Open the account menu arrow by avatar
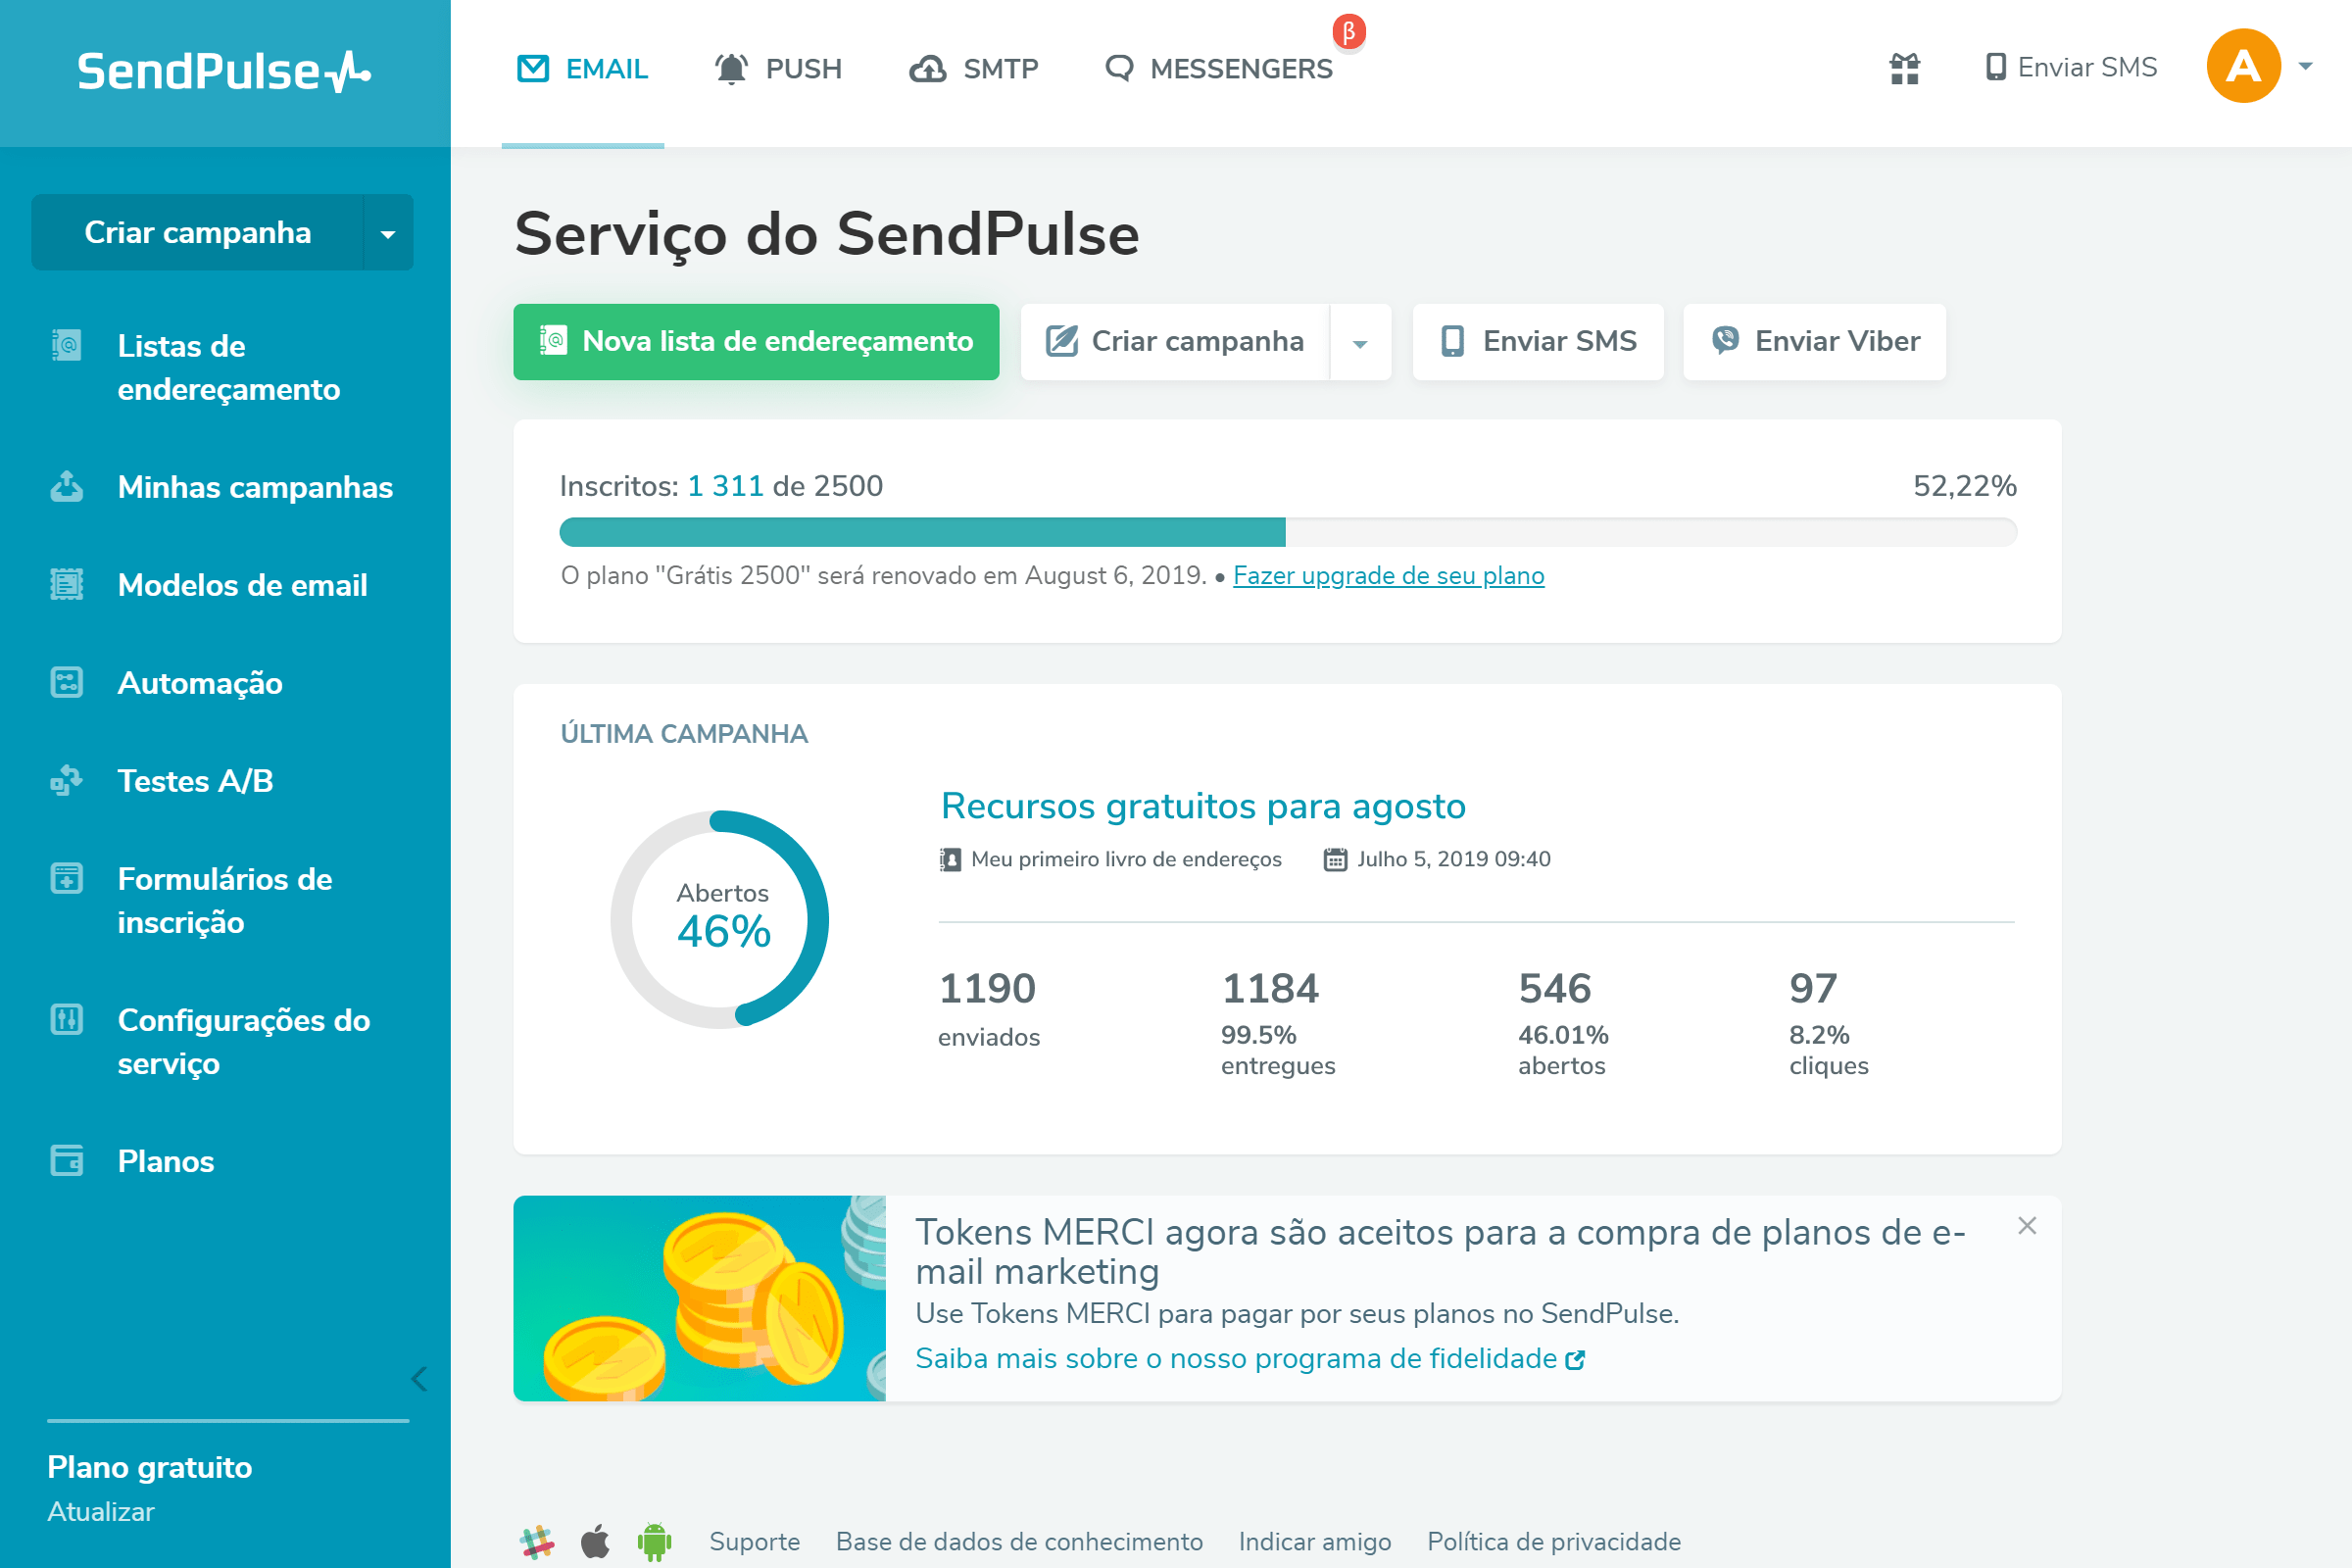Image resolution: width=2352 pixels, height=1568 pixels. click(x=2306, y=67)
